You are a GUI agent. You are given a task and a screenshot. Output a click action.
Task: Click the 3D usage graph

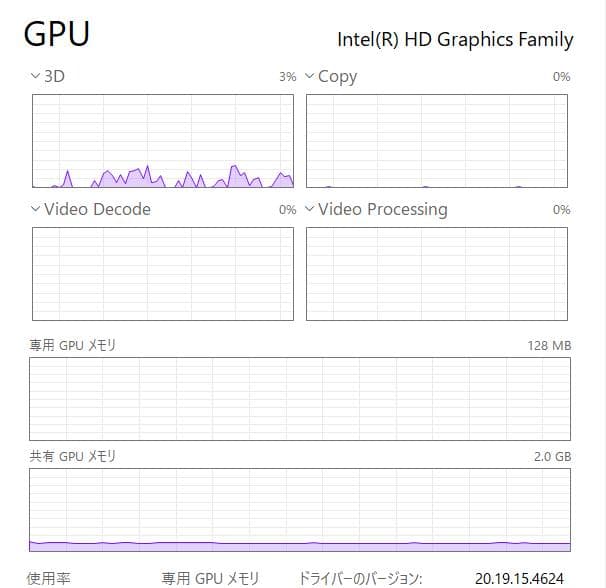point(163,141)
